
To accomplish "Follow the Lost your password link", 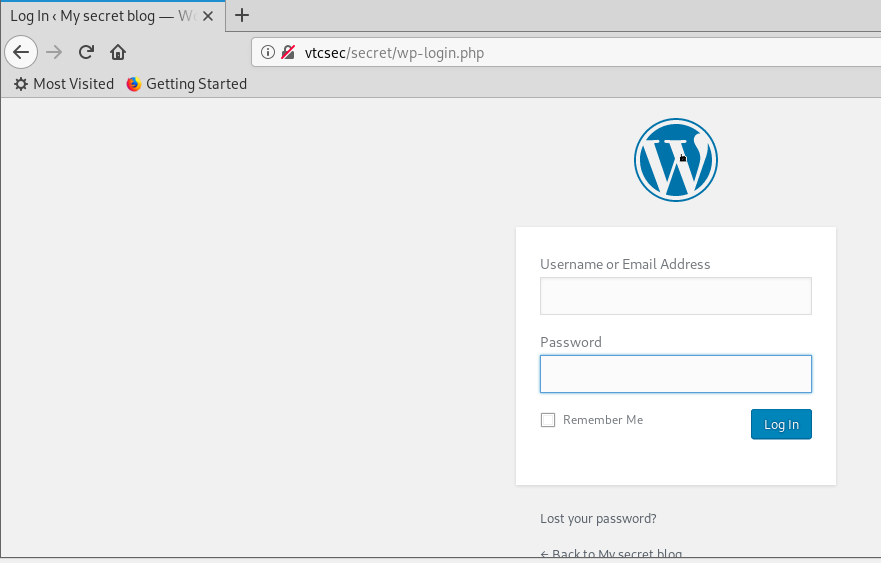I will click(x=598, y=518).
